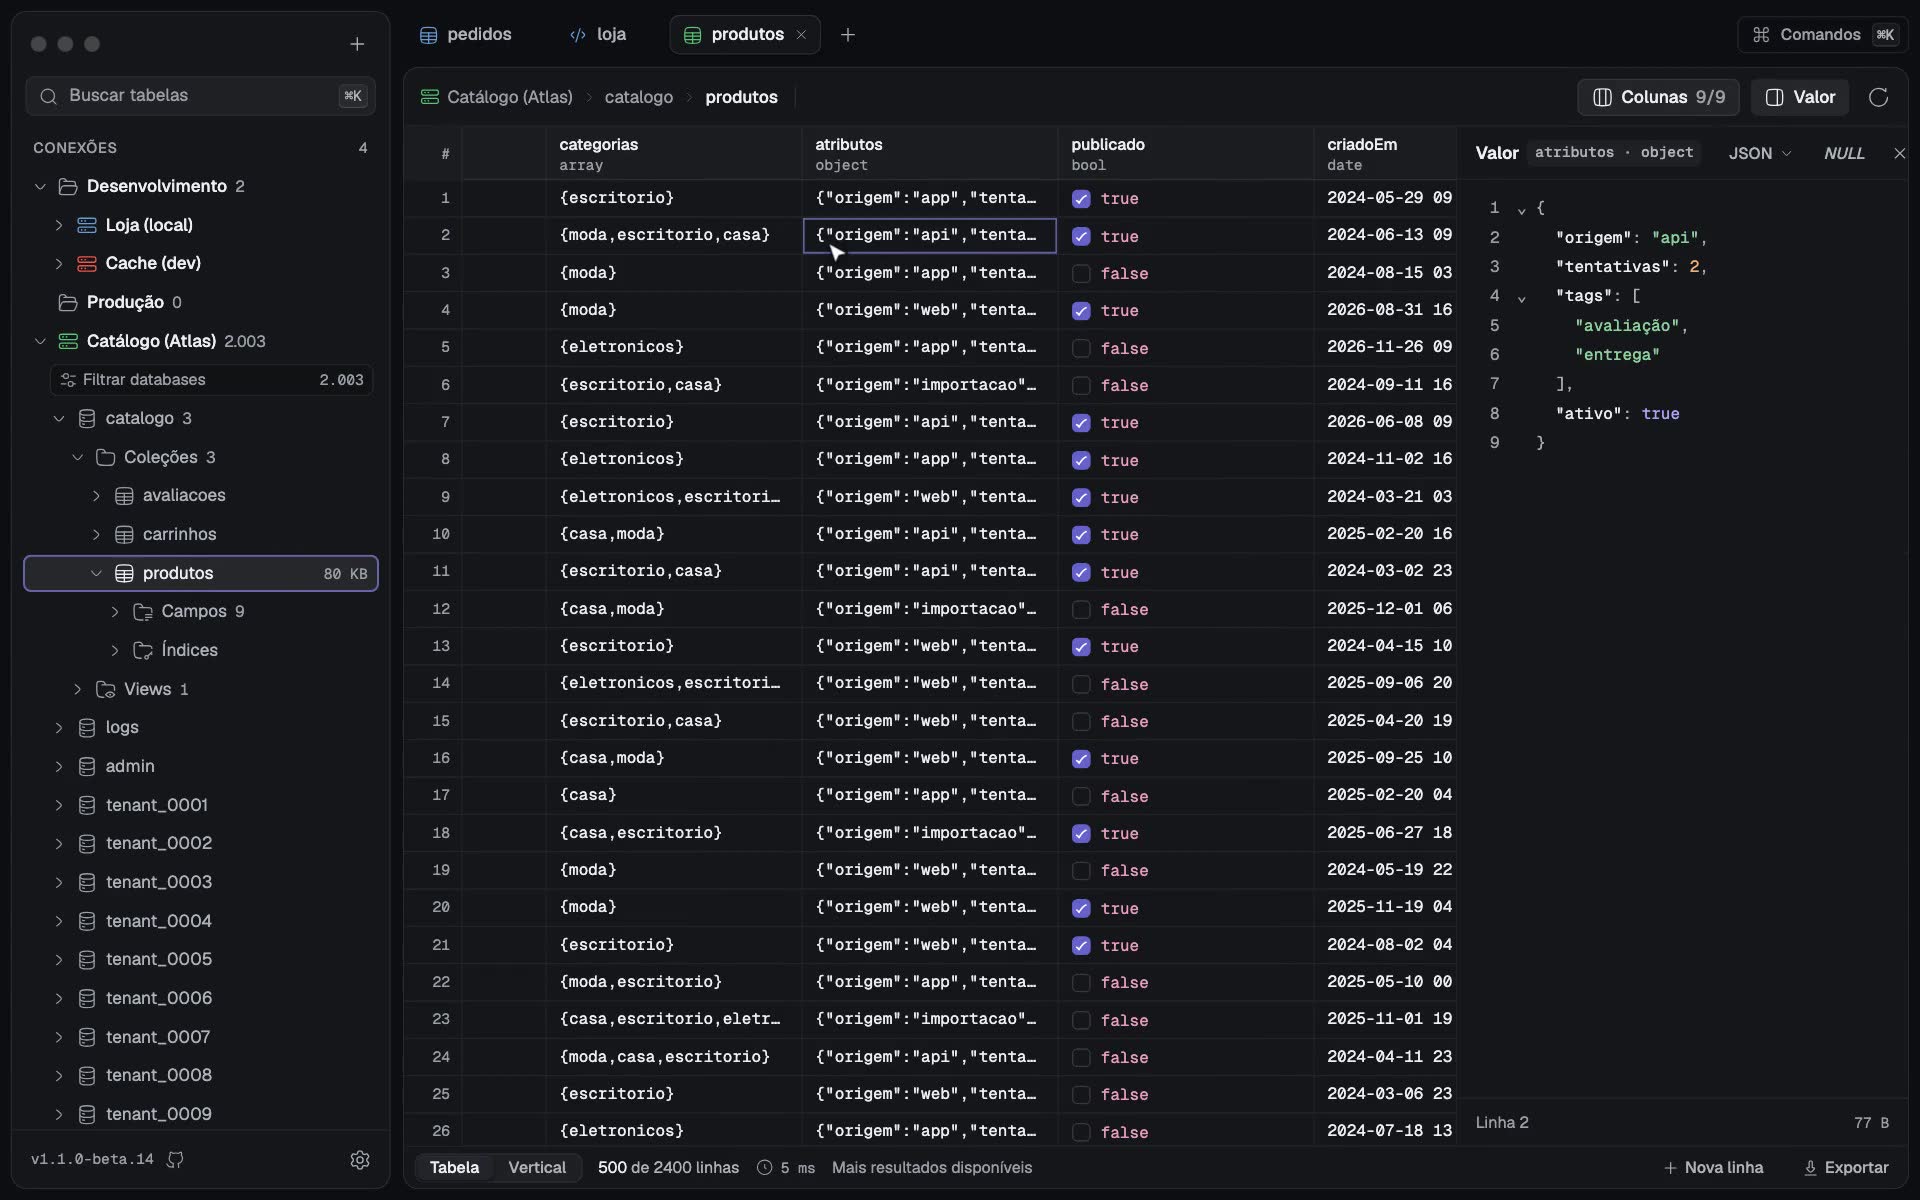Image resolution: width=1920 pixels, height=1200 pixels.
Task: Expand the Views folder
Action: 77,690
